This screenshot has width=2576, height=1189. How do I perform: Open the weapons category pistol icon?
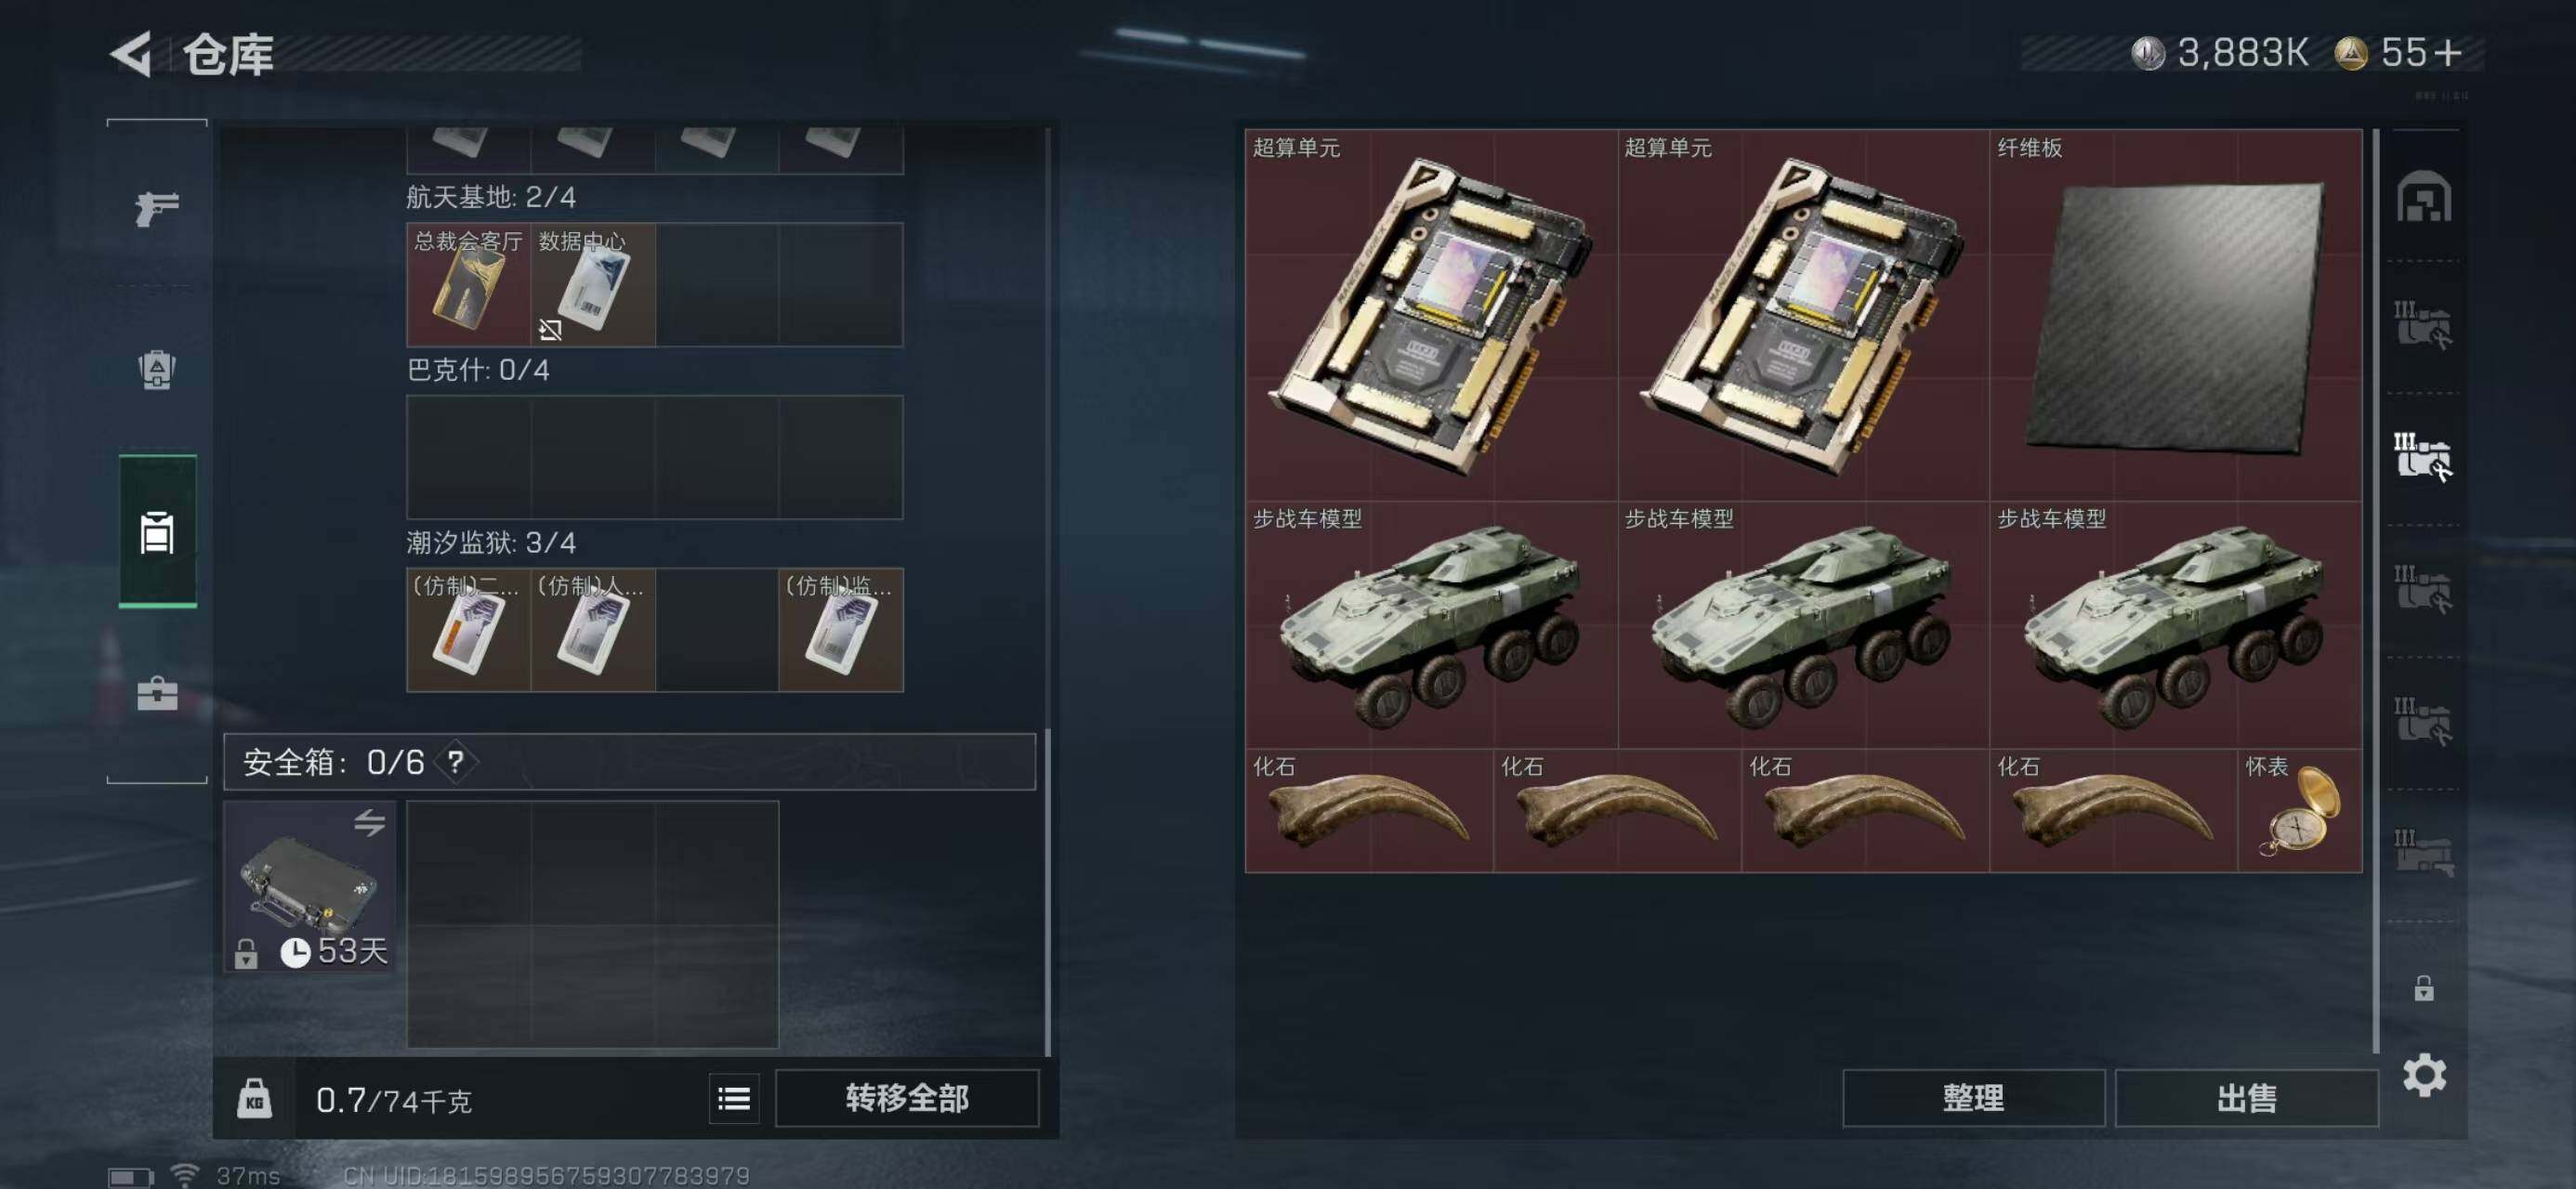point(157,208)
